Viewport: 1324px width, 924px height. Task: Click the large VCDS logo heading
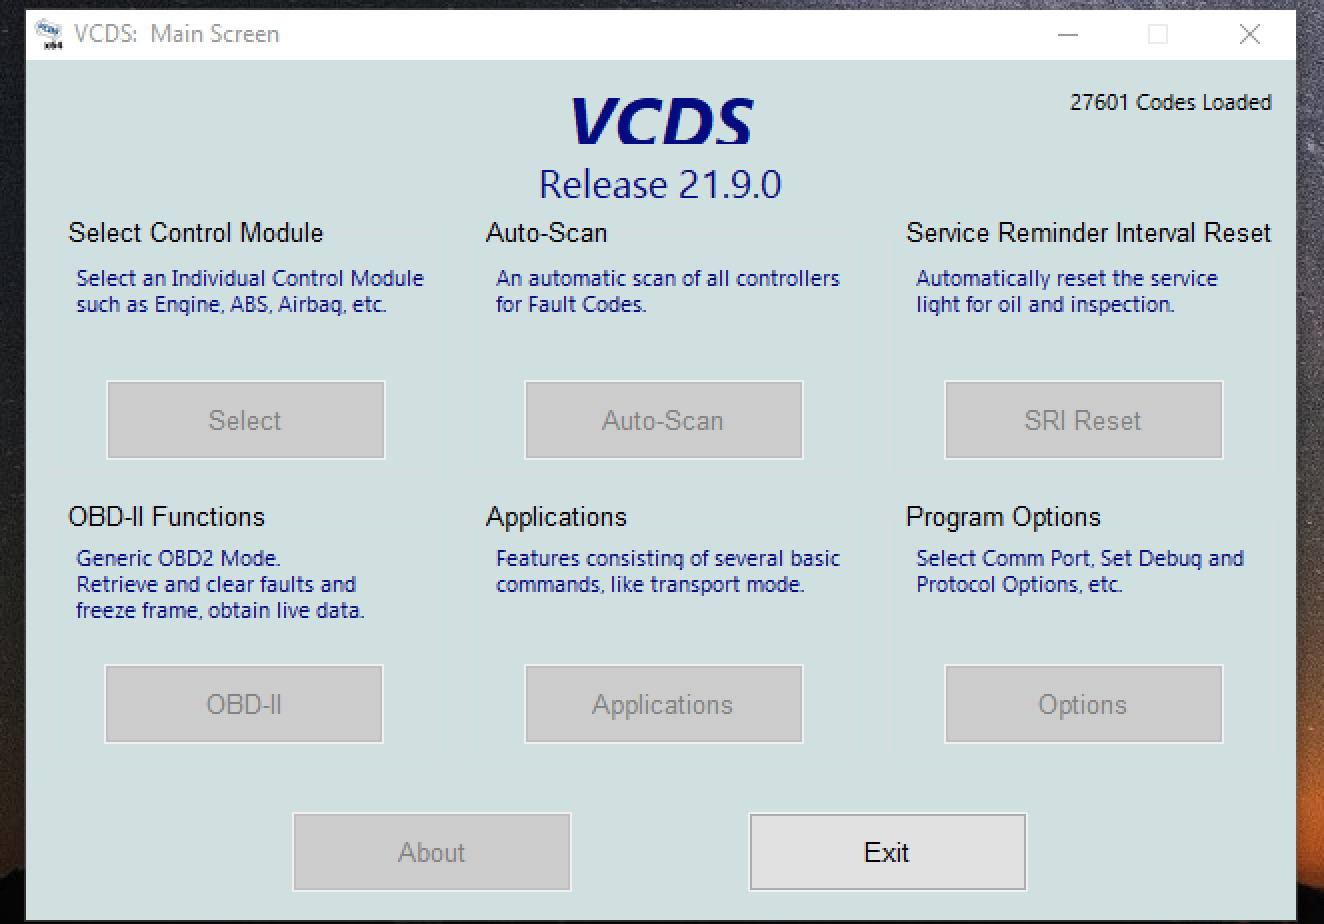[661, 121]
